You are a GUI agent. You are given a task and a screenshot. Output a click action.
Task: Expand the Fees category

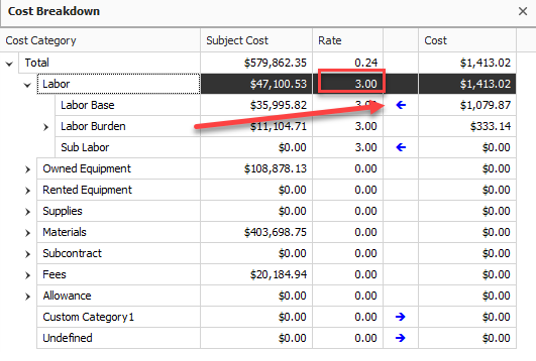[x=27, y=275]
